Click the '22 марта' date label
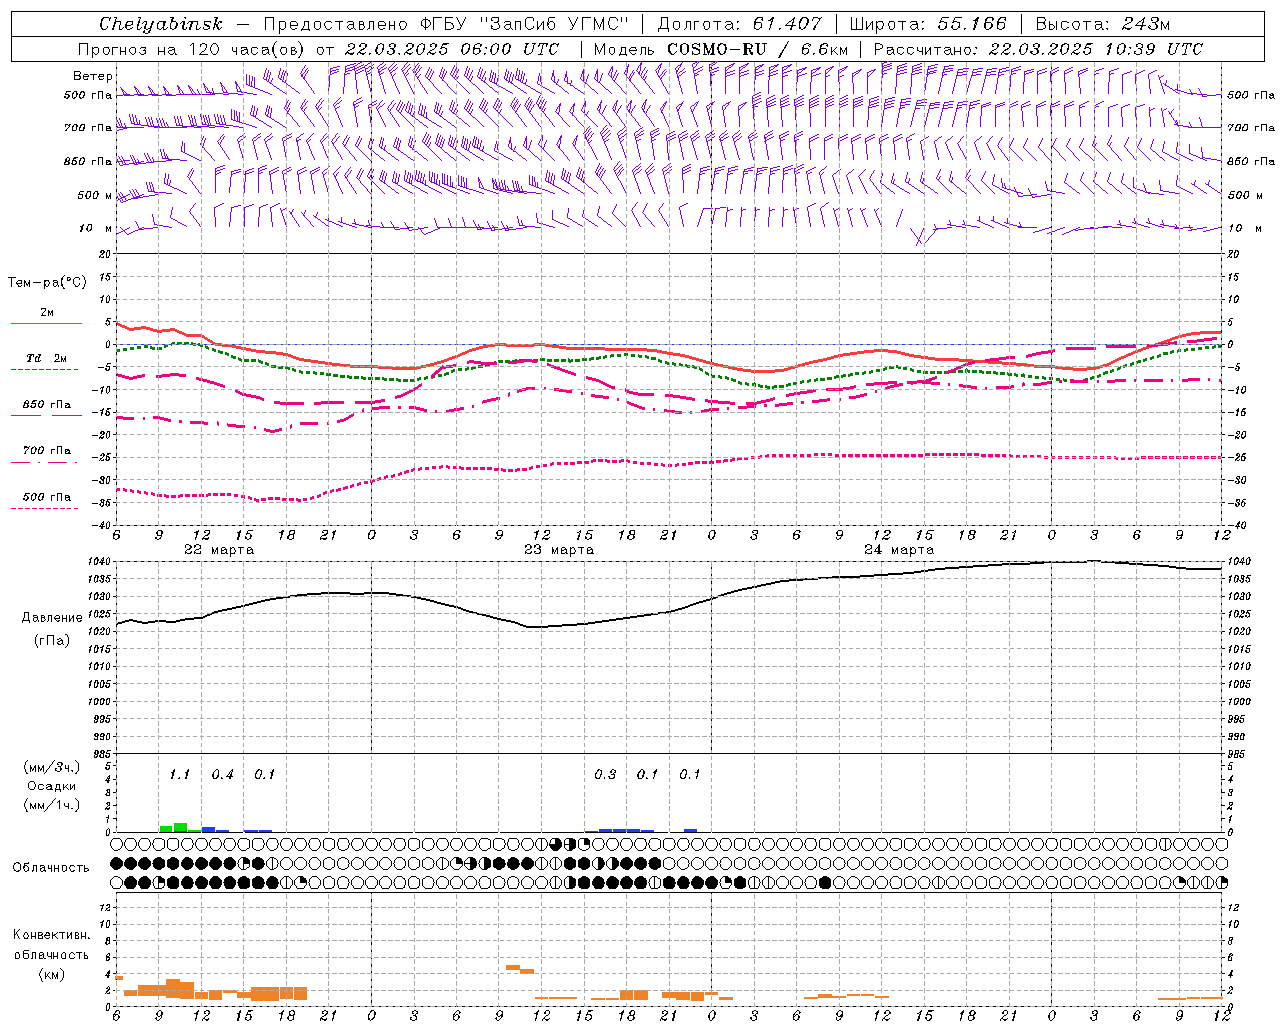The height and width of the screenshot is (1024, 1280). click(219, 550)
